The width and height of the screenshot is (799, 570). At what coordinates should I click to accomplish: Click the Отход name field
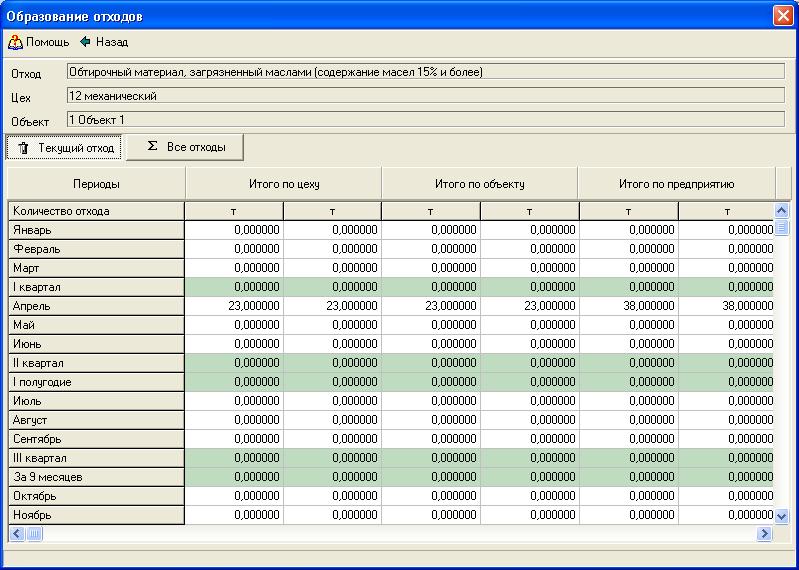coord(425,72)
